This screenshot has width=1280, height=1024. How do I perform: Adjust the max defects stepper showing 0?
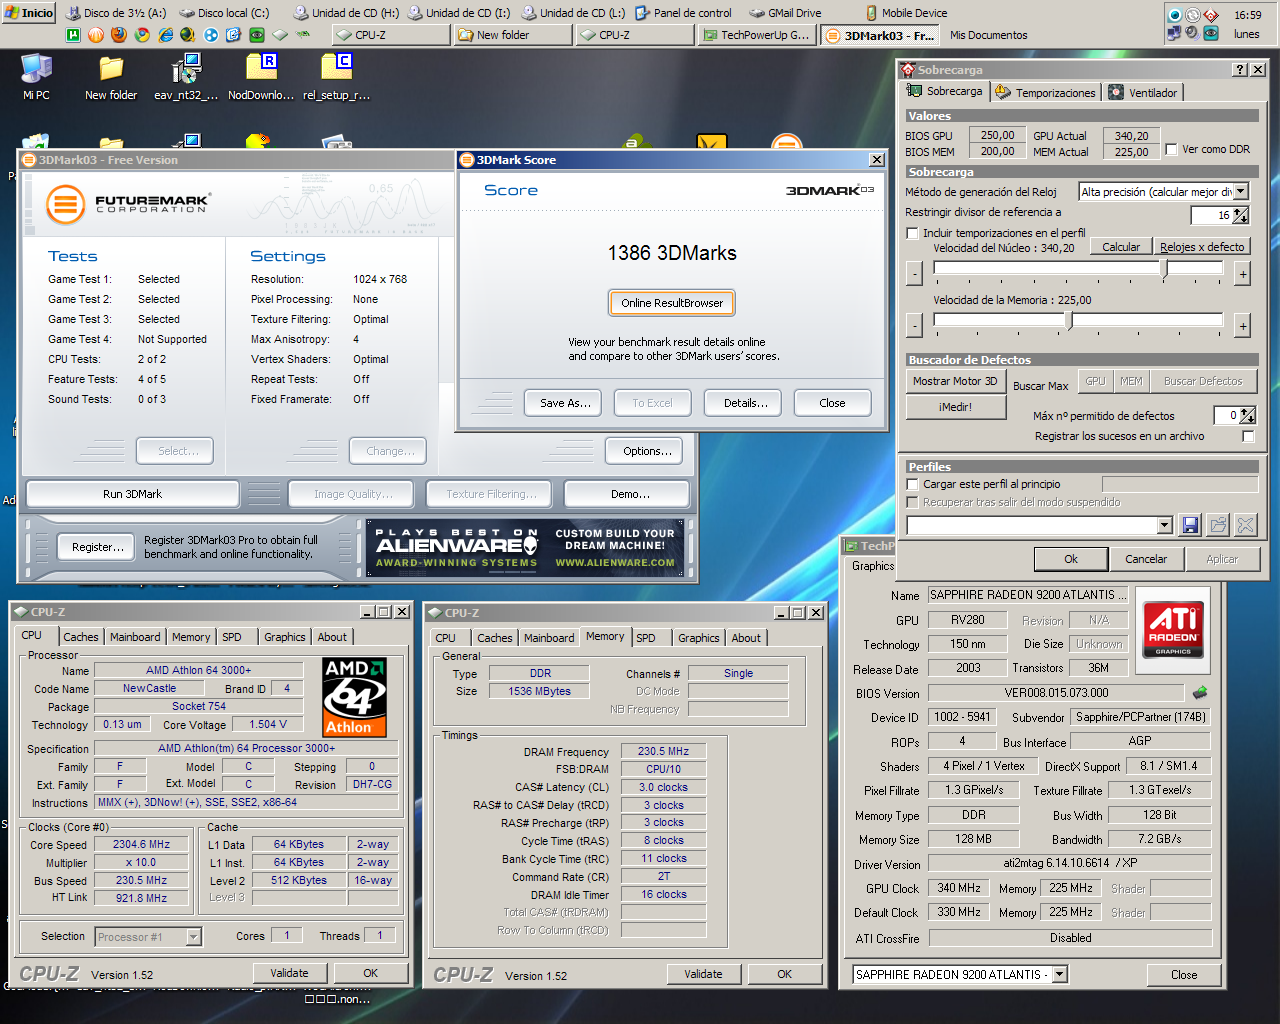1248,415
